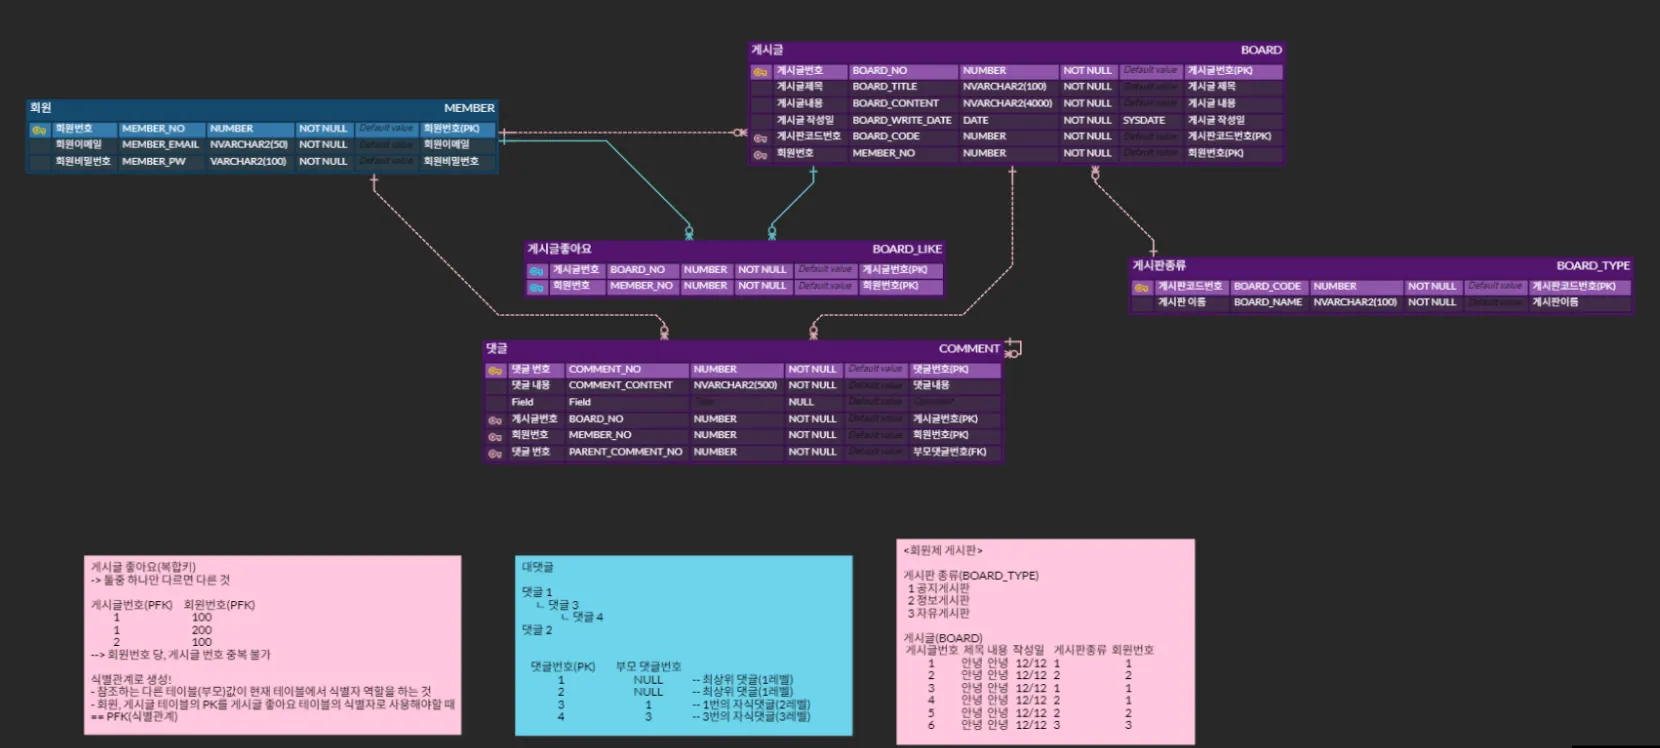Viewport: 1660px width, 748px height.
Task: Click the primary key icon beside BOARD_CODE in BOARD_TYPE table
Action: click(x=1141, y=287)
